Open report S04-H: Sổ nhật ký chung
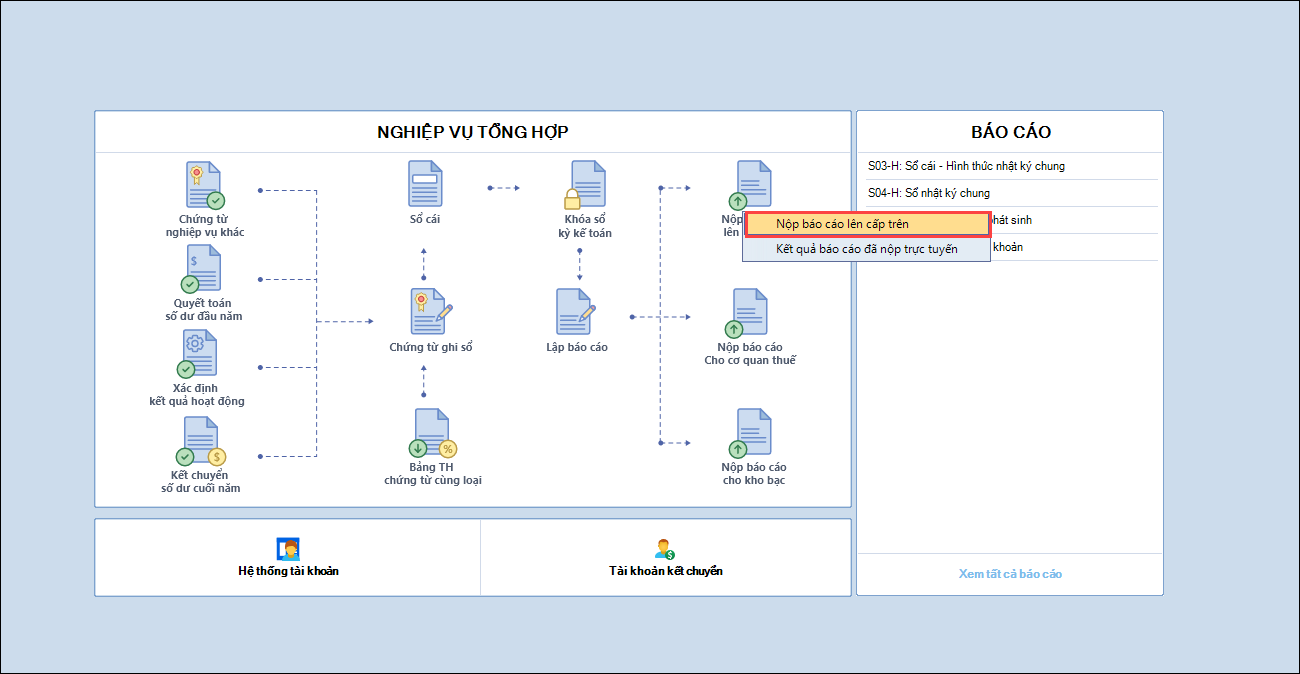Viewport: 1300px width, 674px height. (929, 193)
